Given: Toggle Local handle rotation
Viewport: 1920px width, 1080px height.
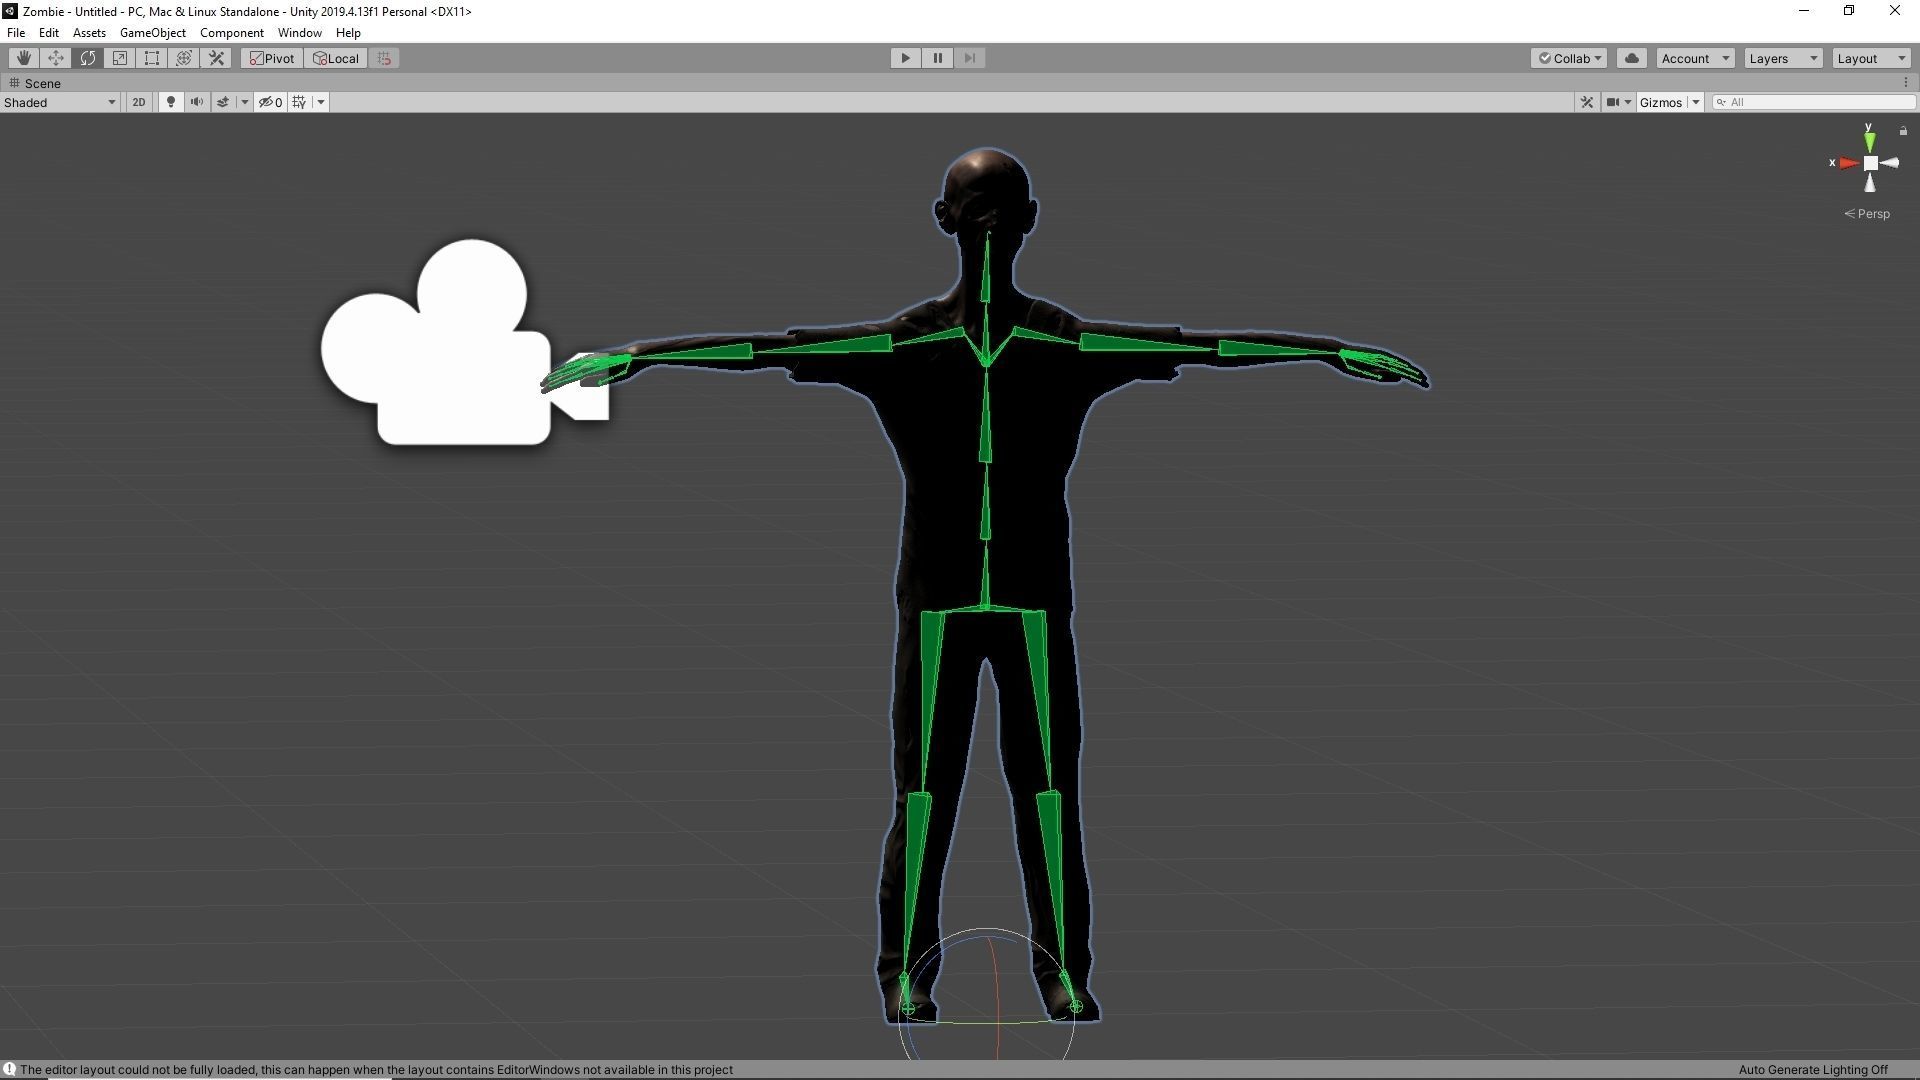Looking at the screenshot, I should click(336, 58).
